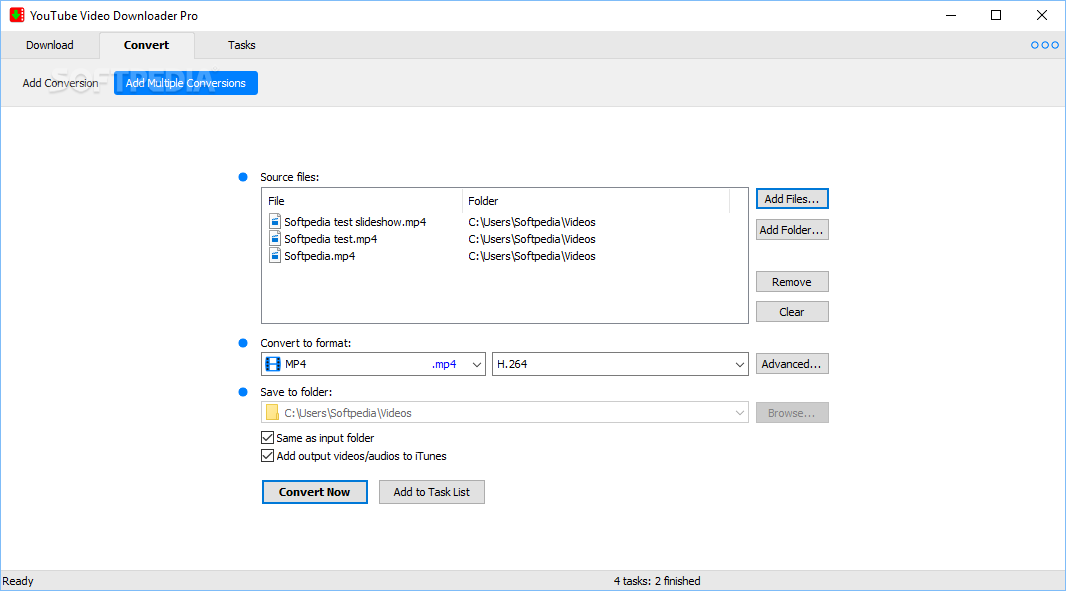Select the Add Multiple Conversions sub-tab

coord(186,83)
